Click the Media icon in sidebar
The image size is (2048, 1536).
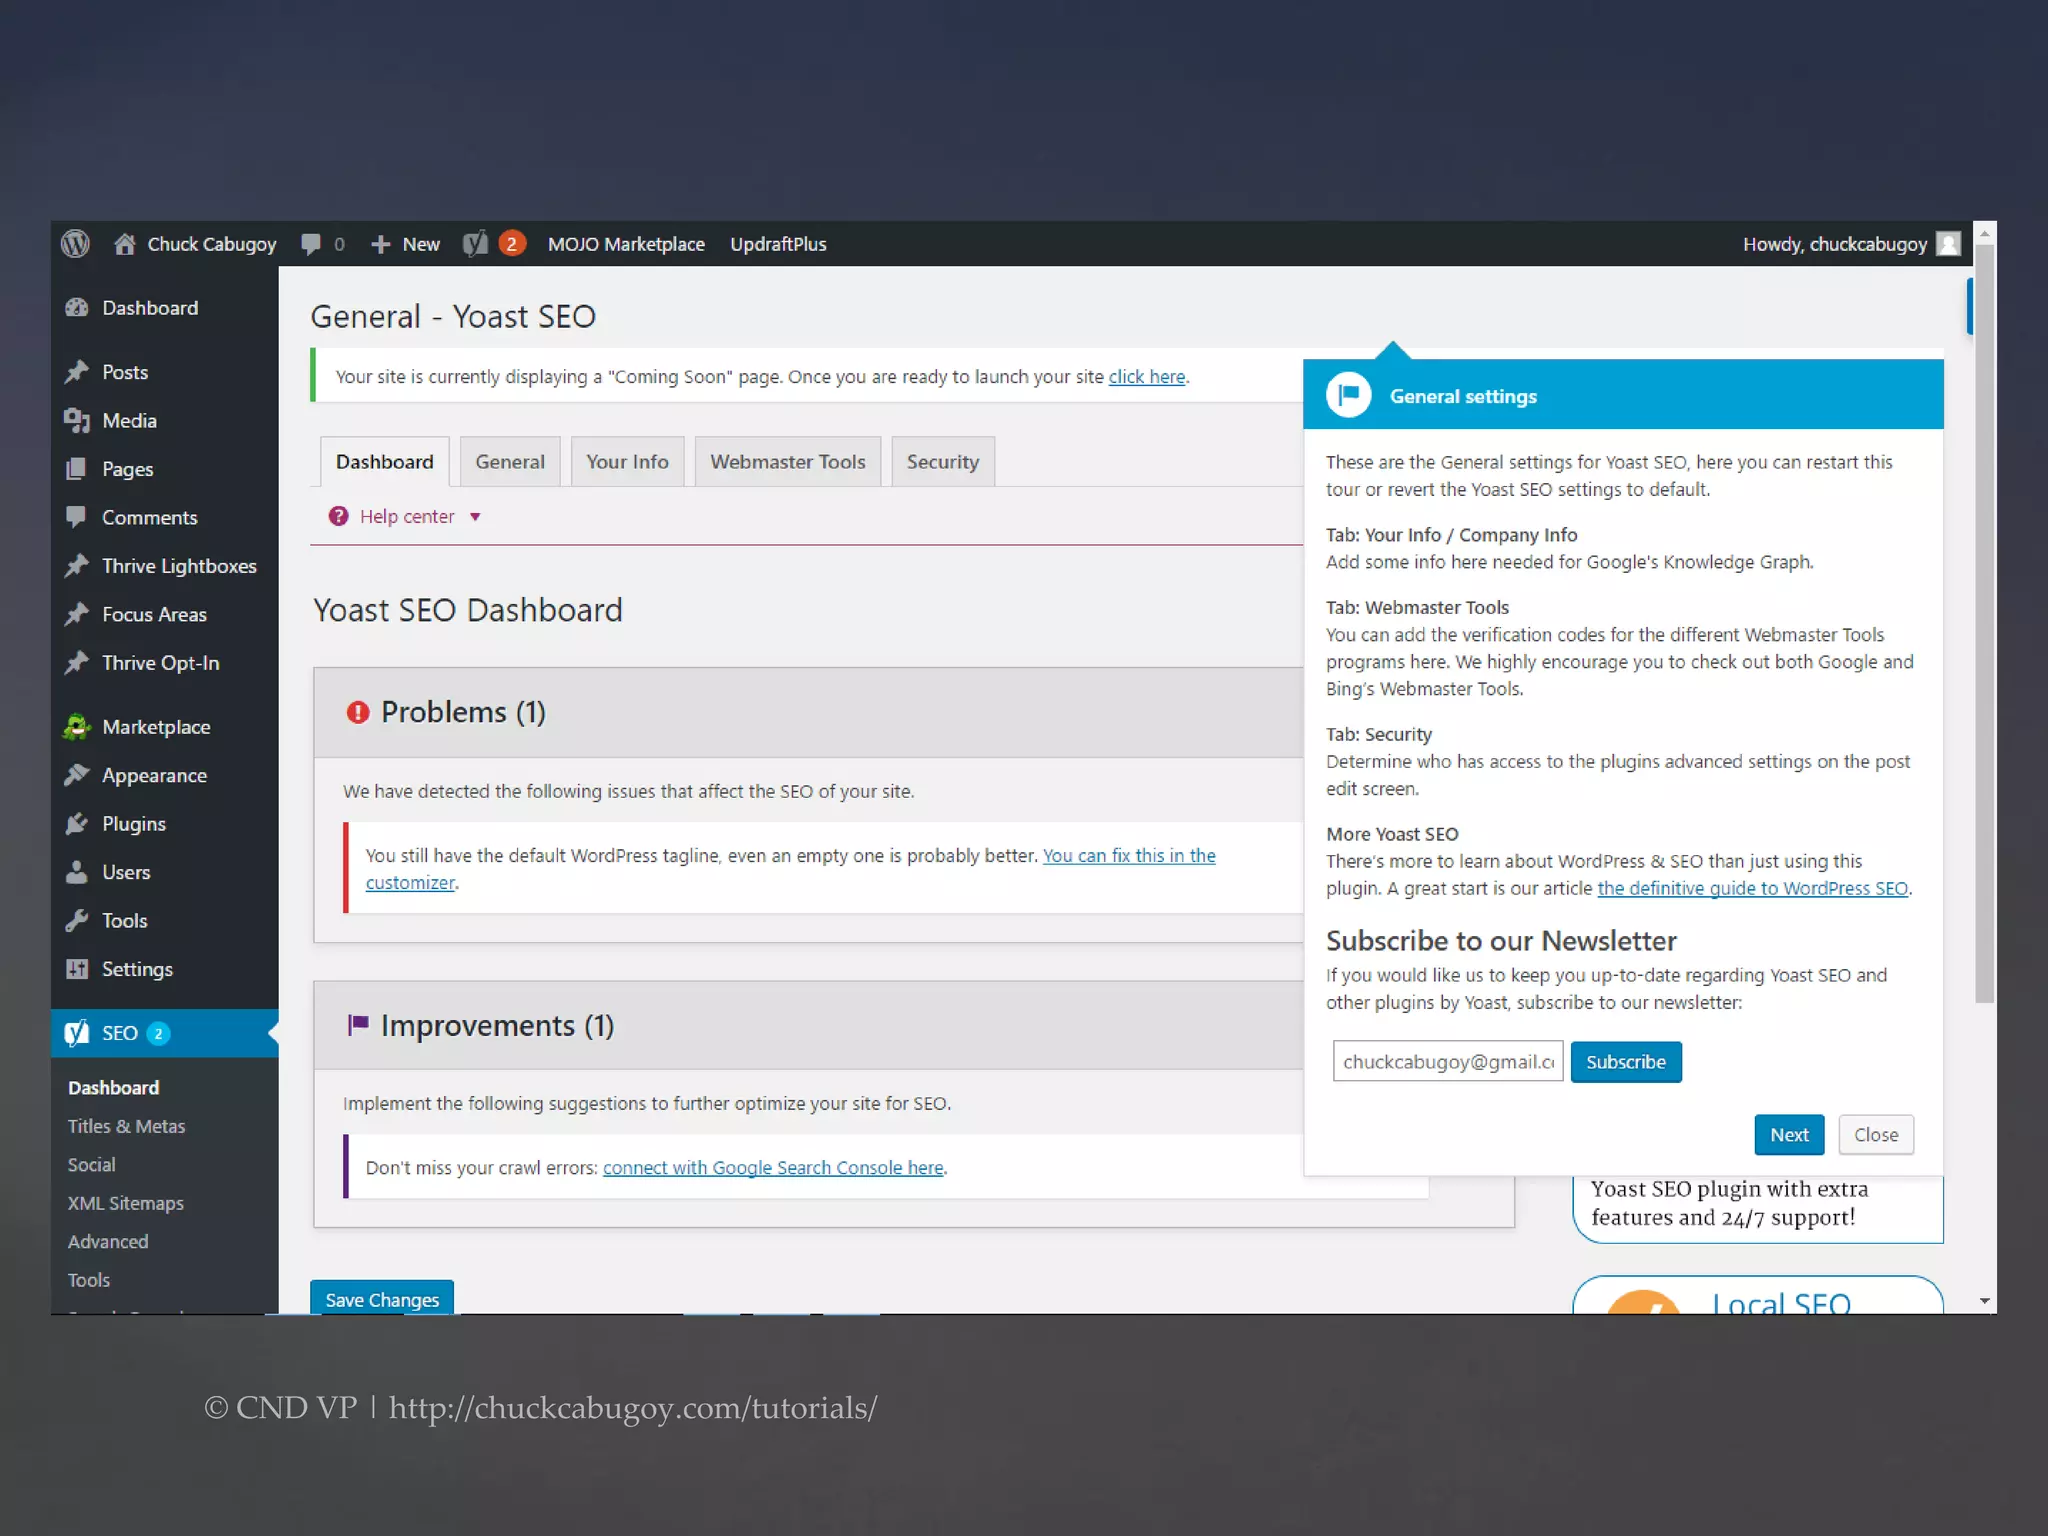[77, 421]
